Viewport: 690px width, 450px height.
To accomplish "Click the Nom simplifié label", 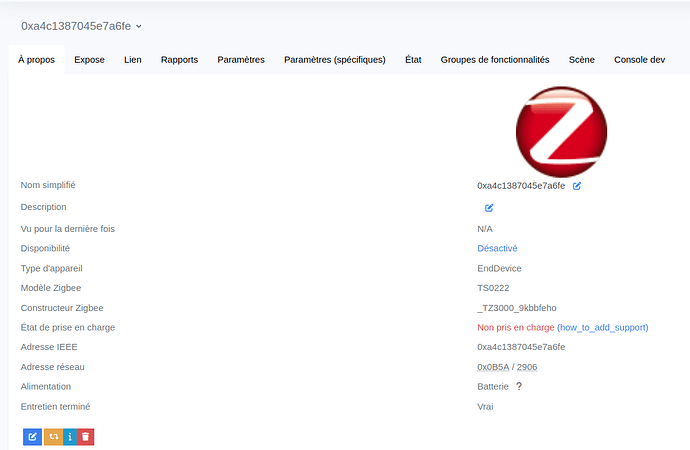I will click(x=48, y=185).
